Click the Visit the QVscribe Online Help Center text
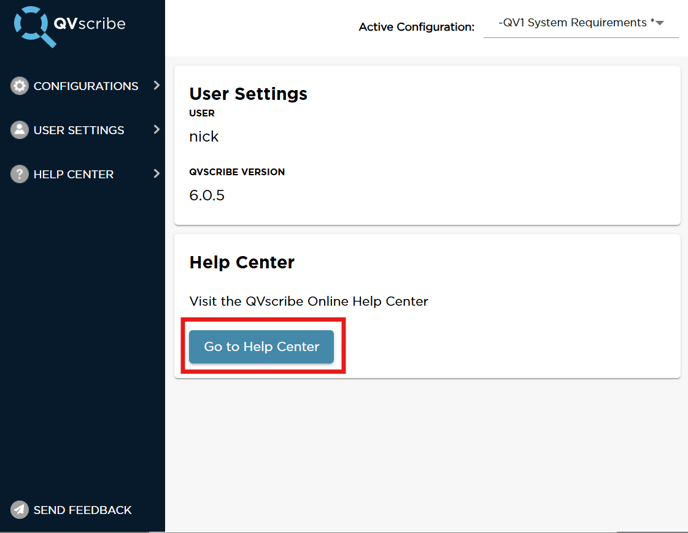 [308, 301]
